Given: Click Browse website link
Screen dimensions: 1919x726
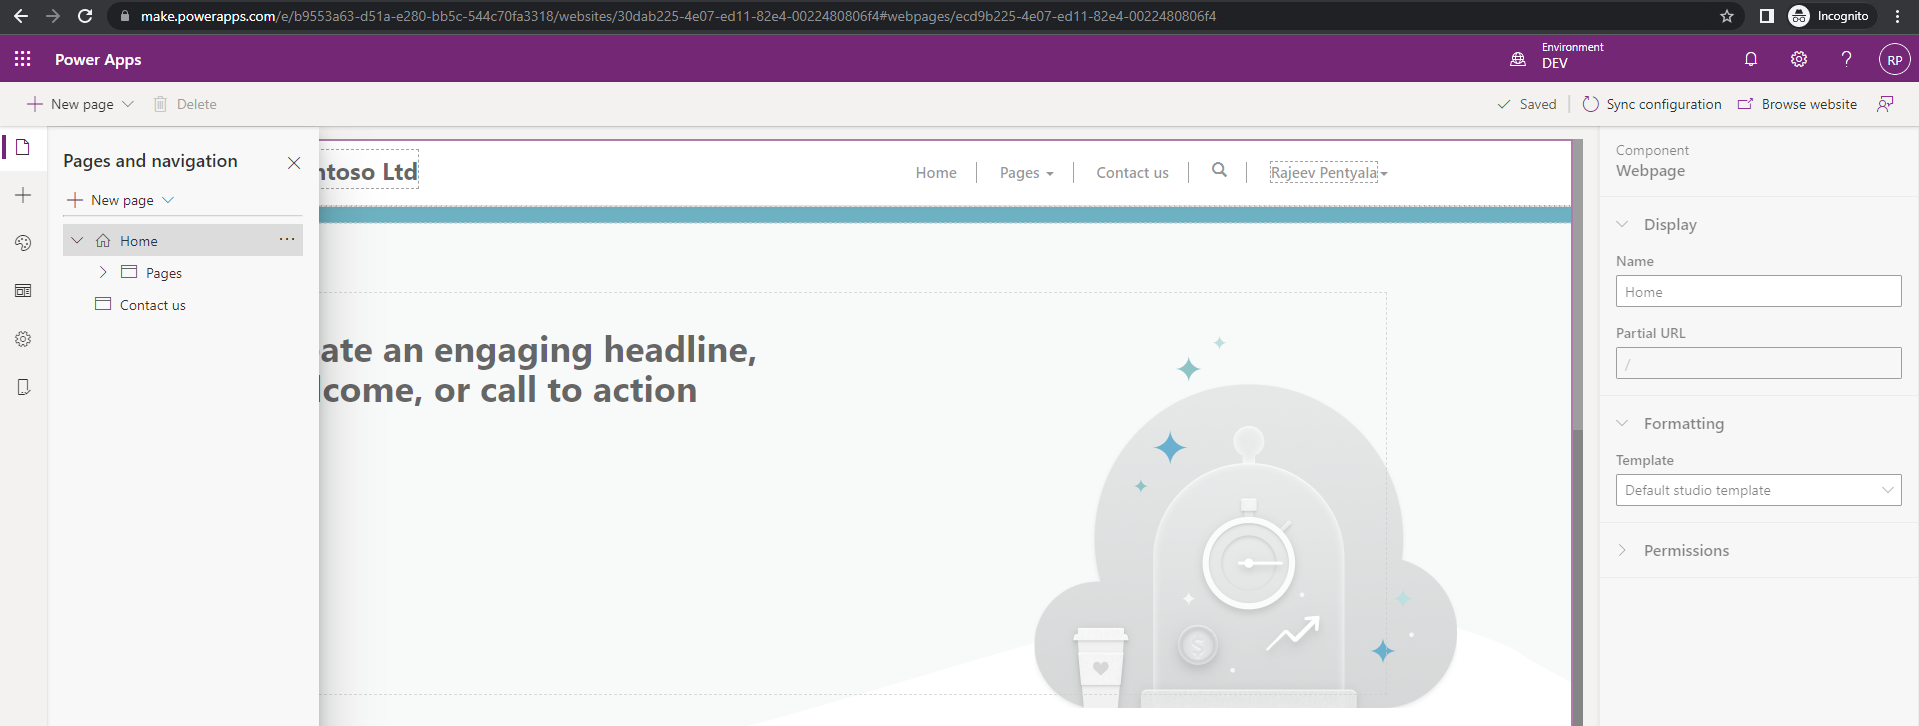Looking at the screenshot, I should click(1797, 104).
